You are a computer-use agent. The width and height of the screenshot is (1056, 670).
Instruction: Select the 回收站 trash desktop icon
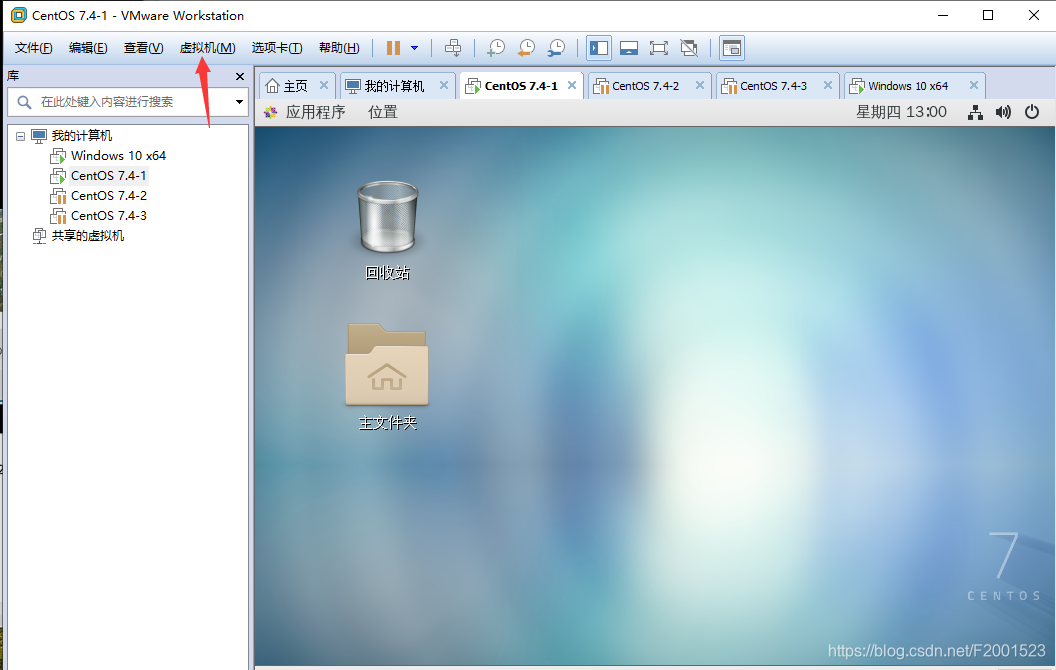[387, 230]
